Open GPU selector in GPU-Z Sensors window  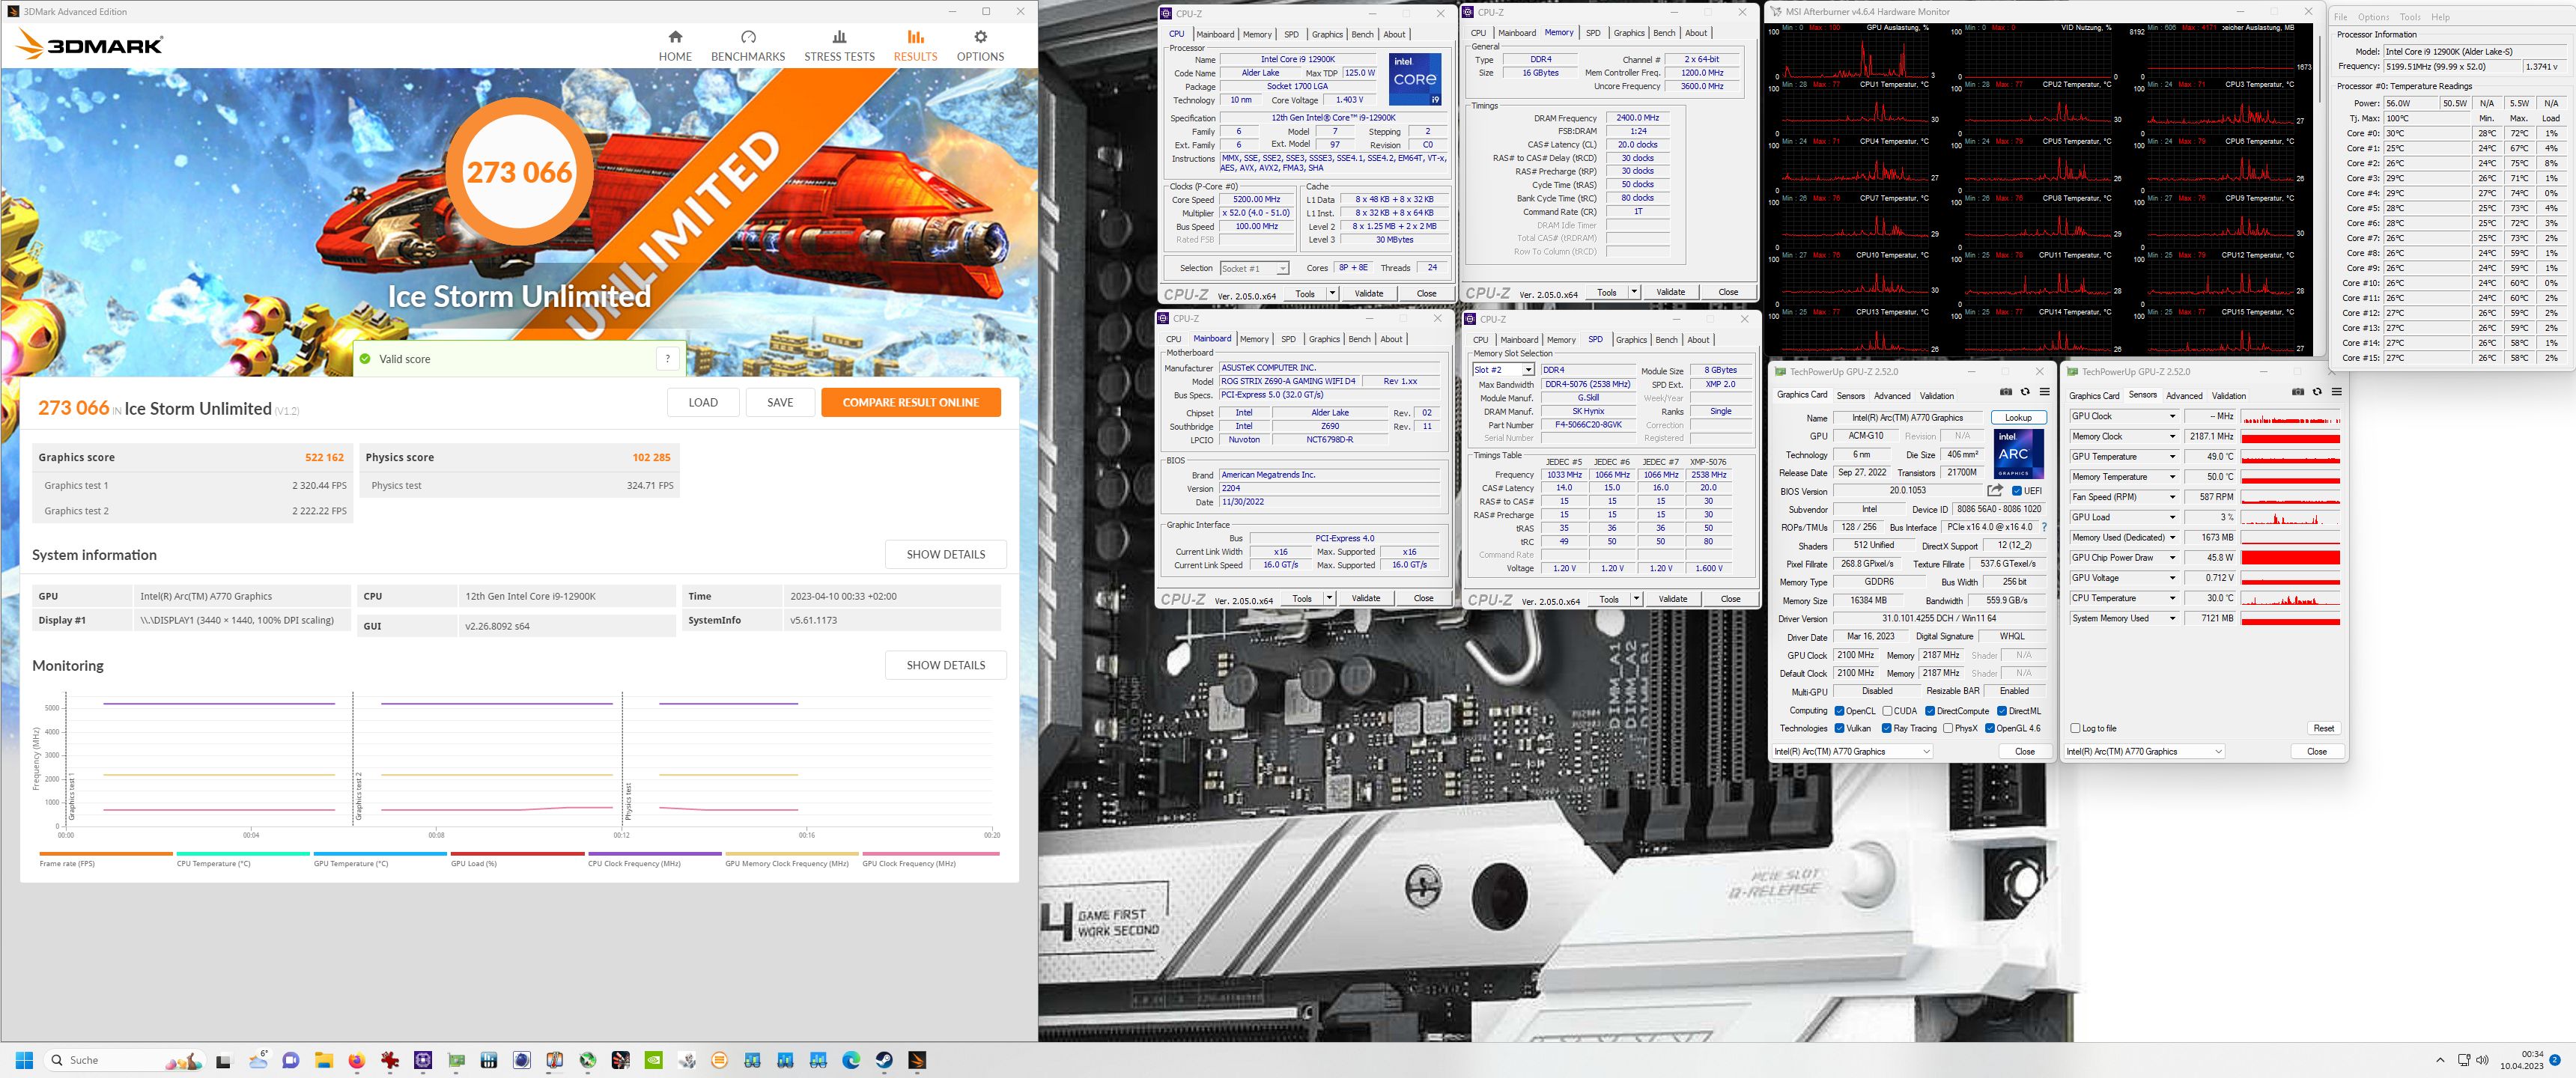tap(2145, 752)
